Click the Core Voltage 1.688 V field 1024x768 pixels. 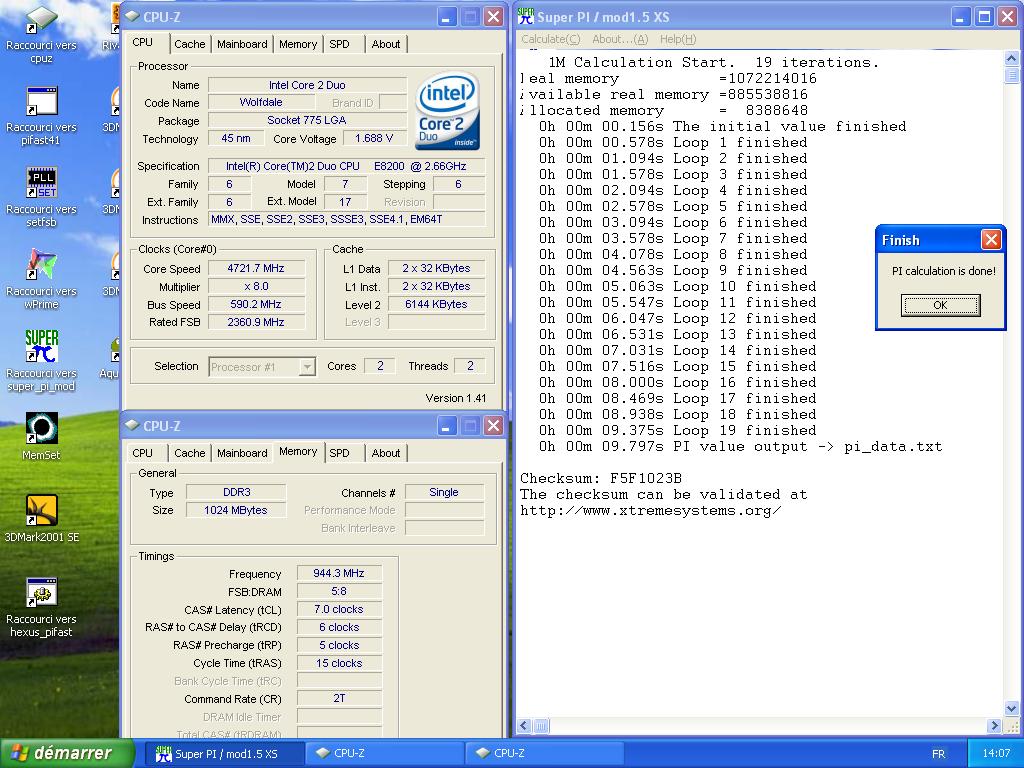point(374,138)
